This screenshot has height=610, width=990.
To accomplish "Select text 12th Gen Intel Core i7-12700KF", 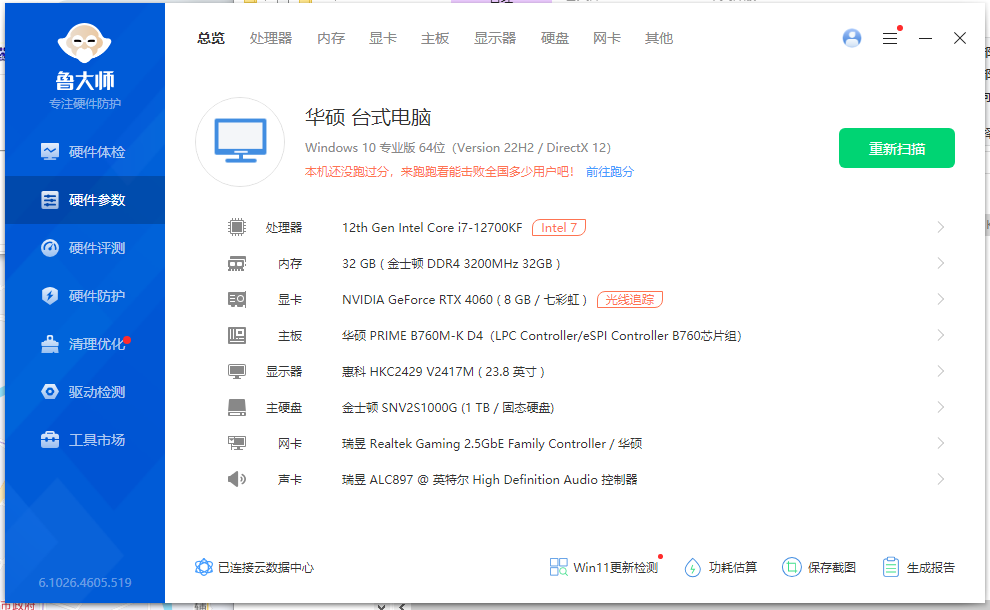I will 432,227.
